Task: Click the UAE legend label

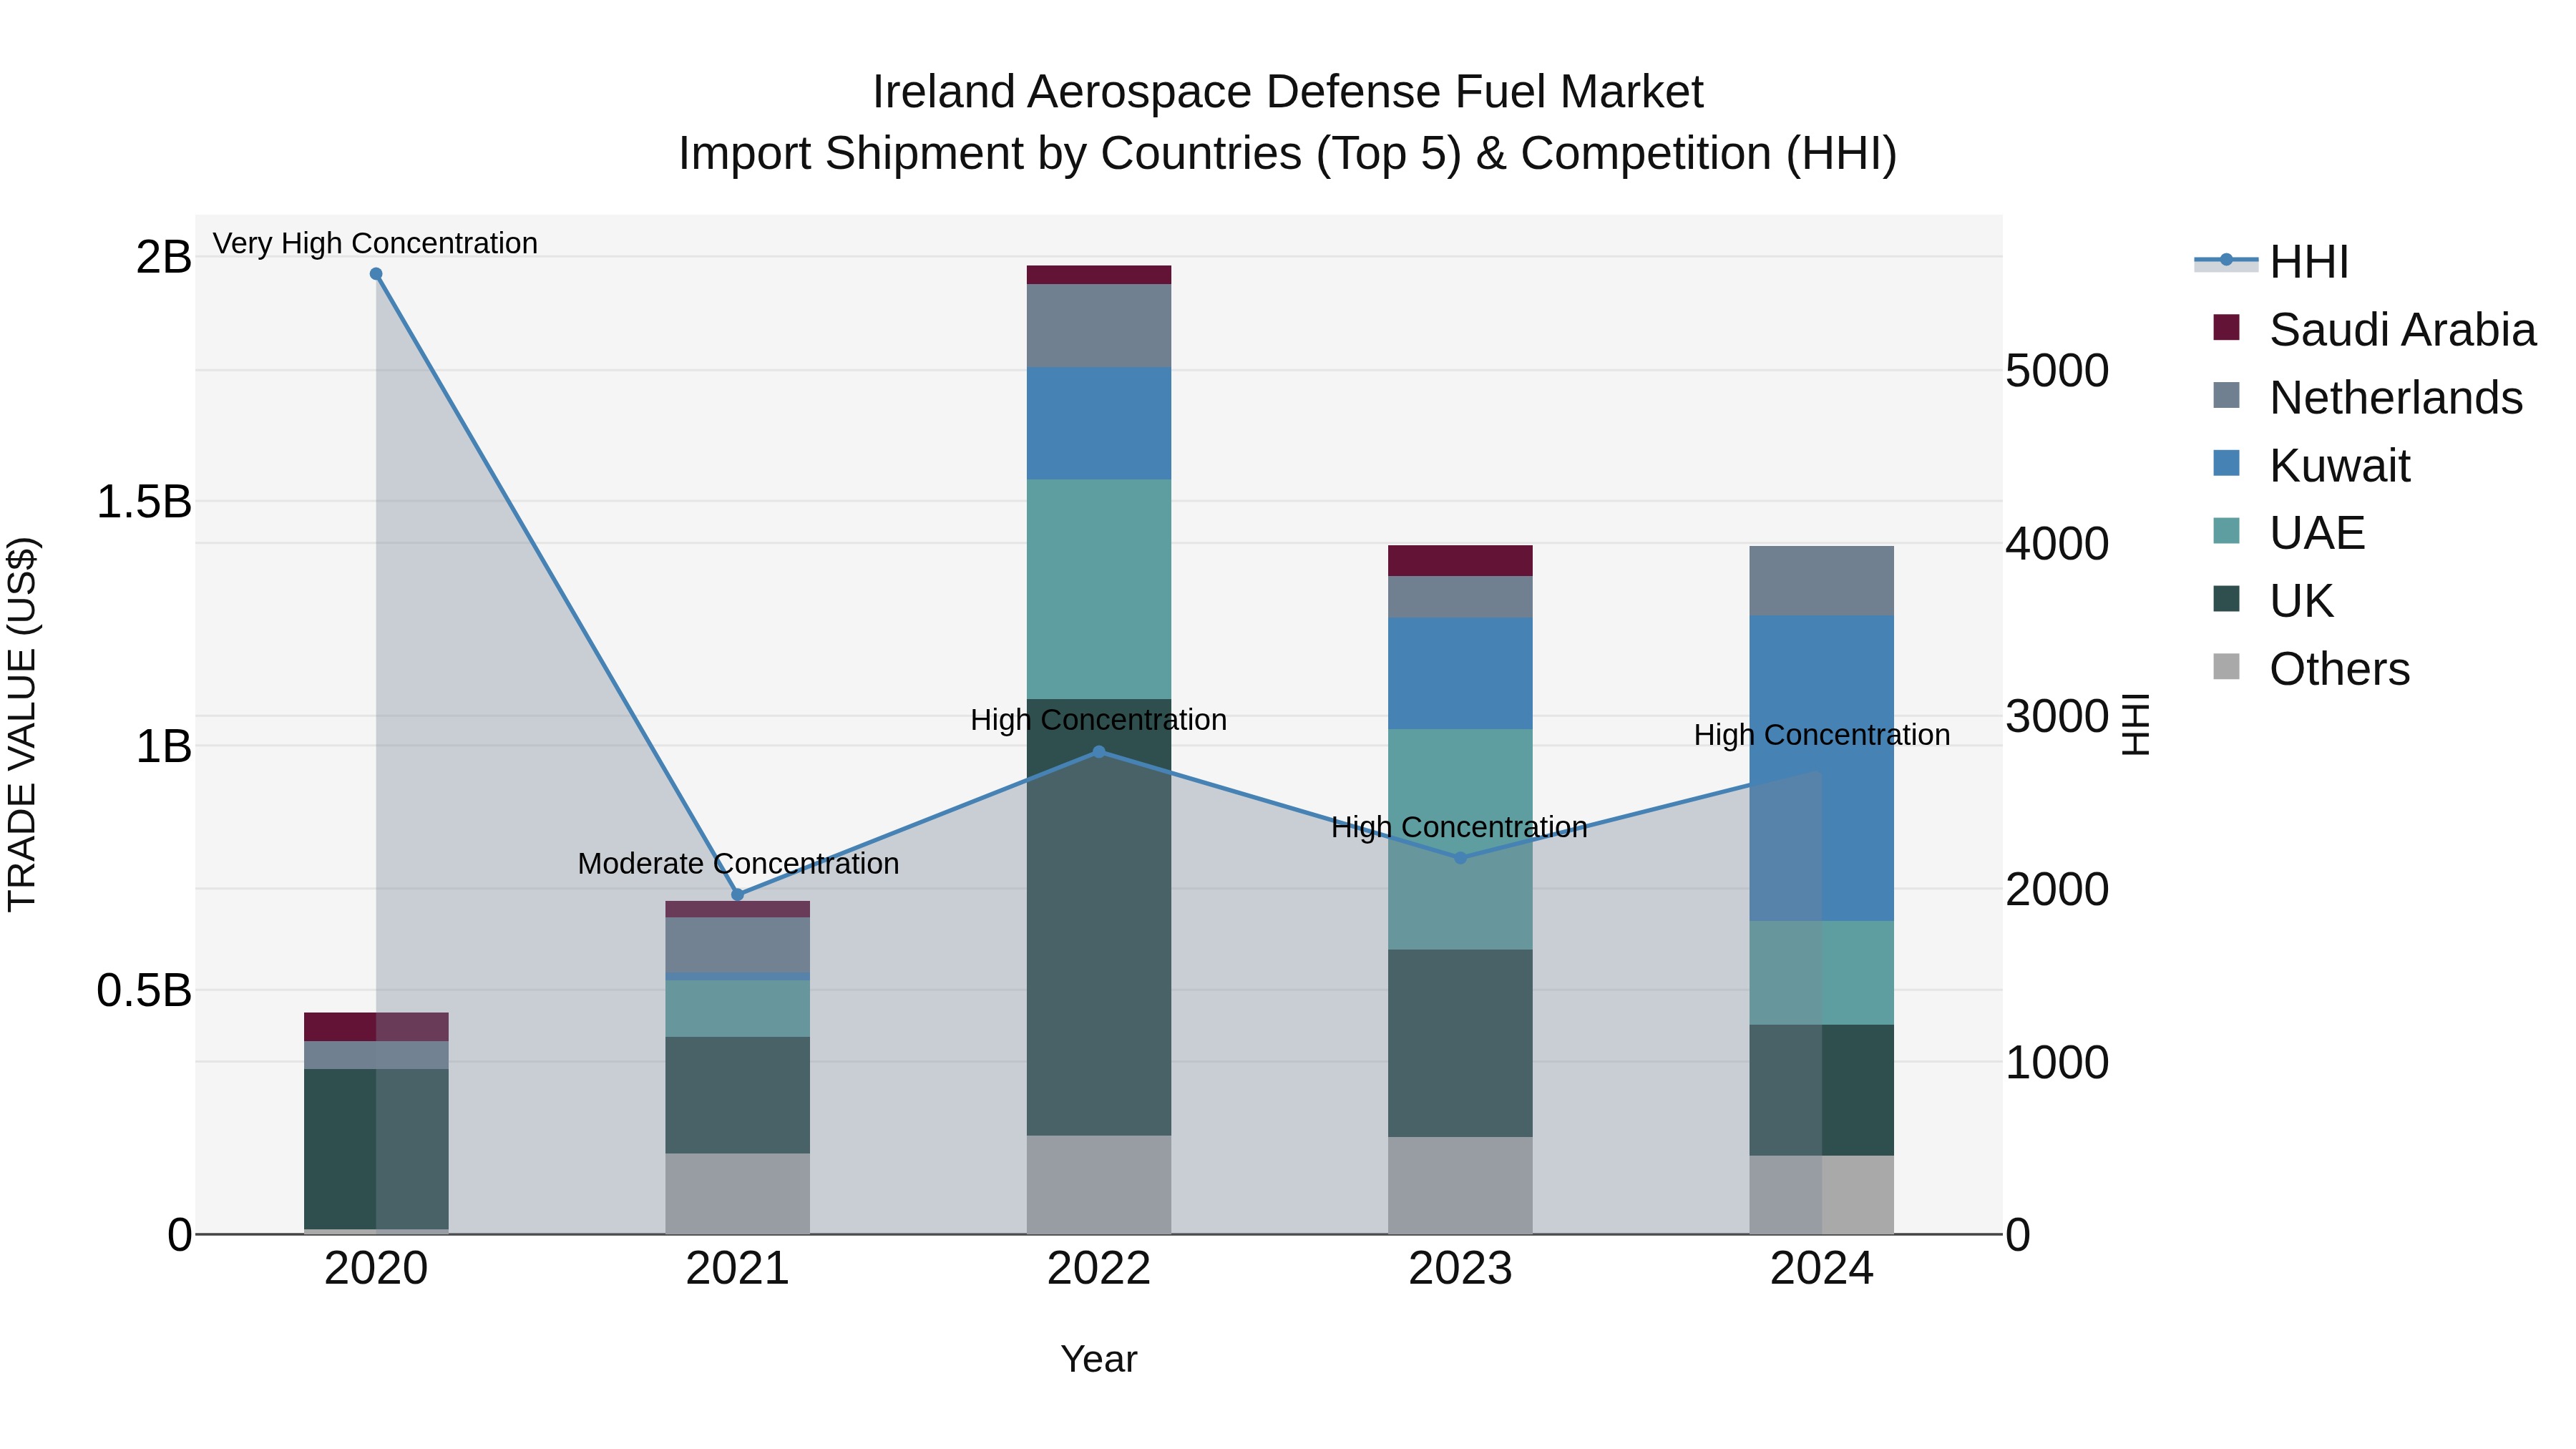Action: (2317, 533)
